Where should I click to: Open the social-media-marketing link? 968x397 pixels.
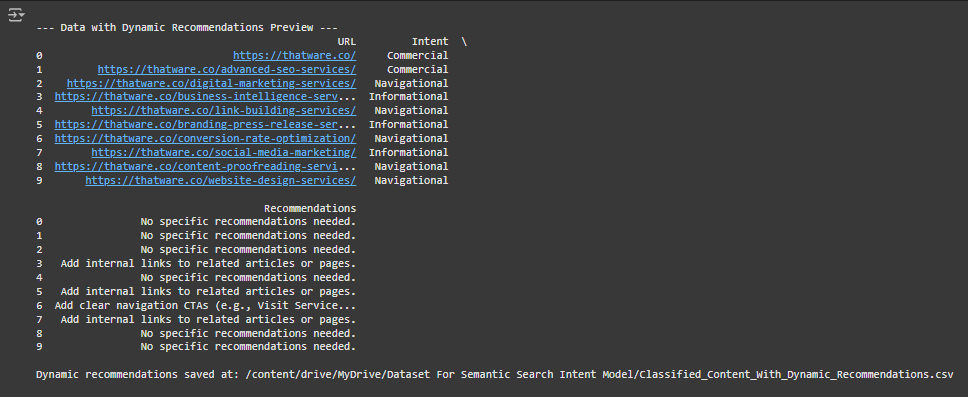pos(223,153)
